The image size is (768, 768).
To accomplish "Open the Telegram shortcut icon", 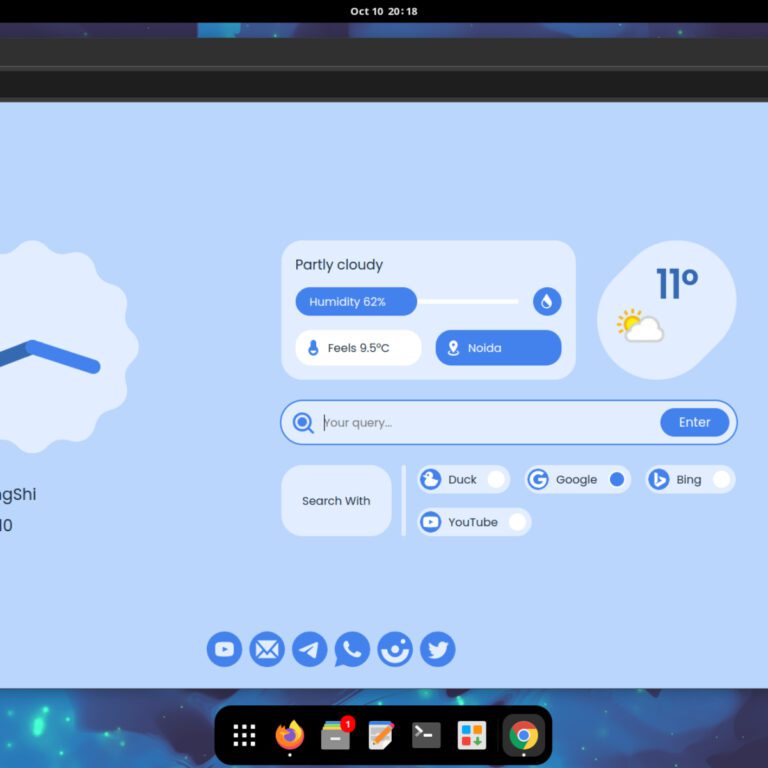I will [310, 649].
